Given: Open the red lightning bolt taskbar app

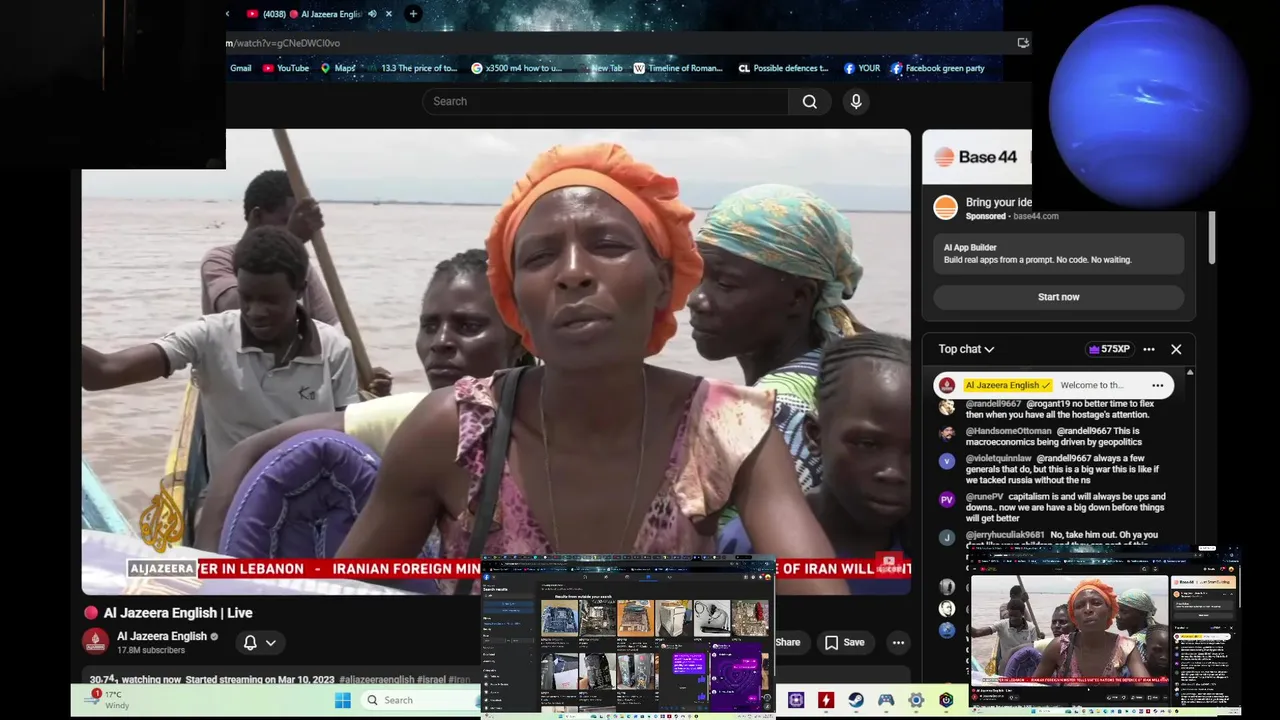Looking at the screenshot, I should [826, 700].
